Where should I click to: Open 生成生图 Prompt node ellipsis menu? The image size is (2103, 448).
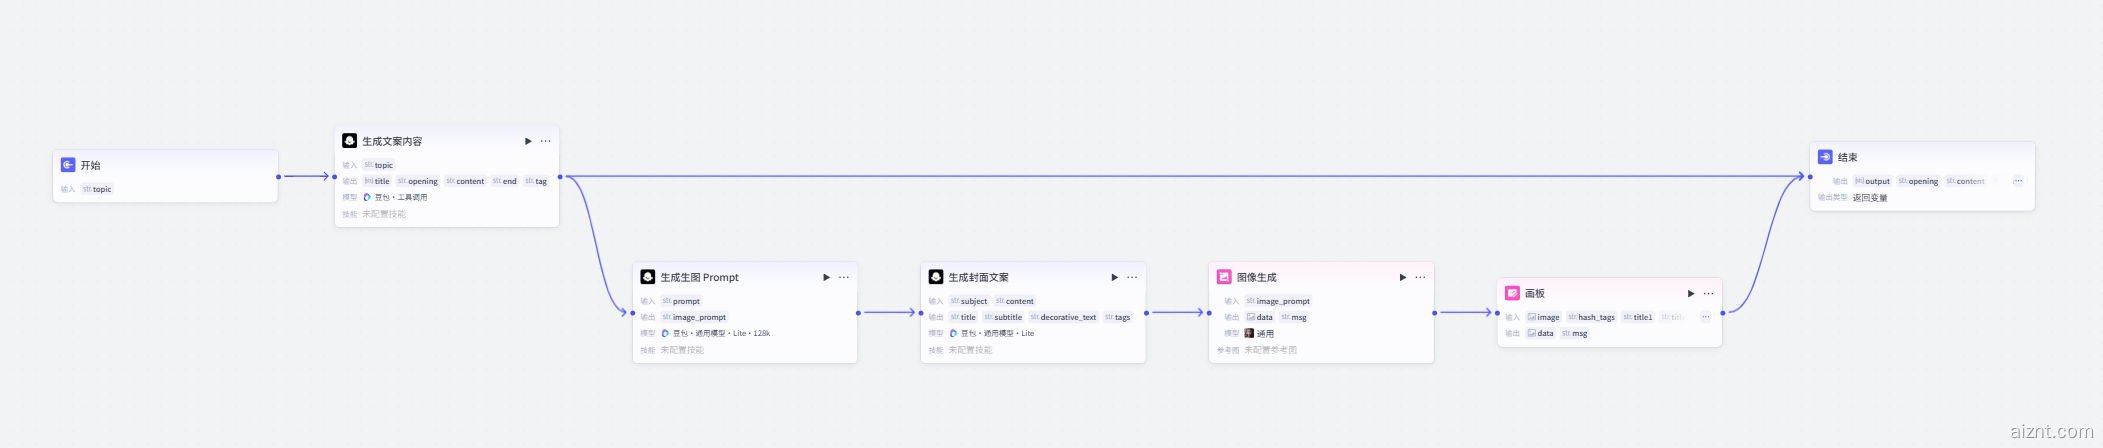[x=844, y=277]
